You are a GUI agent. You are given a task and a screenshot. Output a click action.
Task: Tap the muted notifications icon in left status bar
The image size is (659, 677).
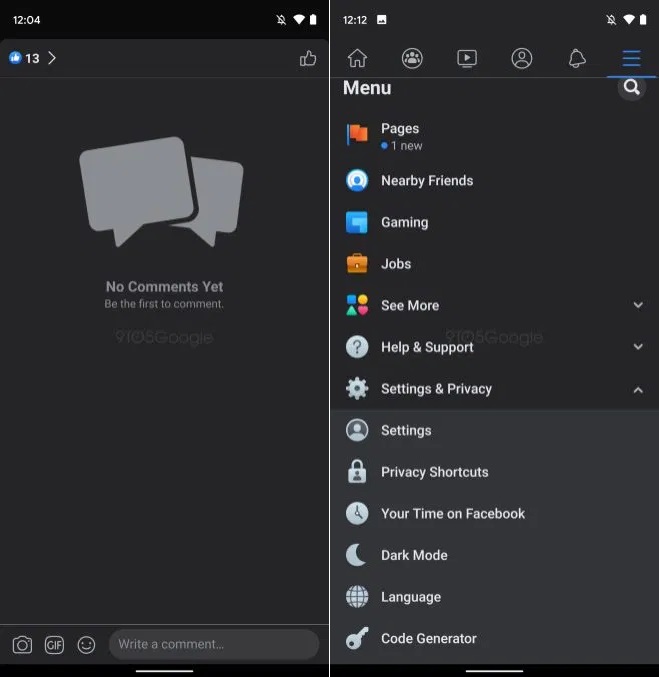click(x=281, y=19)
